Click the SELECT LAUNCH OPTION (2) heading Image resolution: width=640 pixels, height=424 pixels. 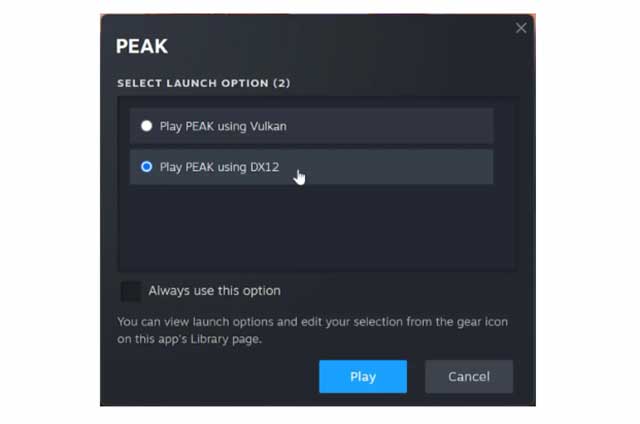[205, 82]
